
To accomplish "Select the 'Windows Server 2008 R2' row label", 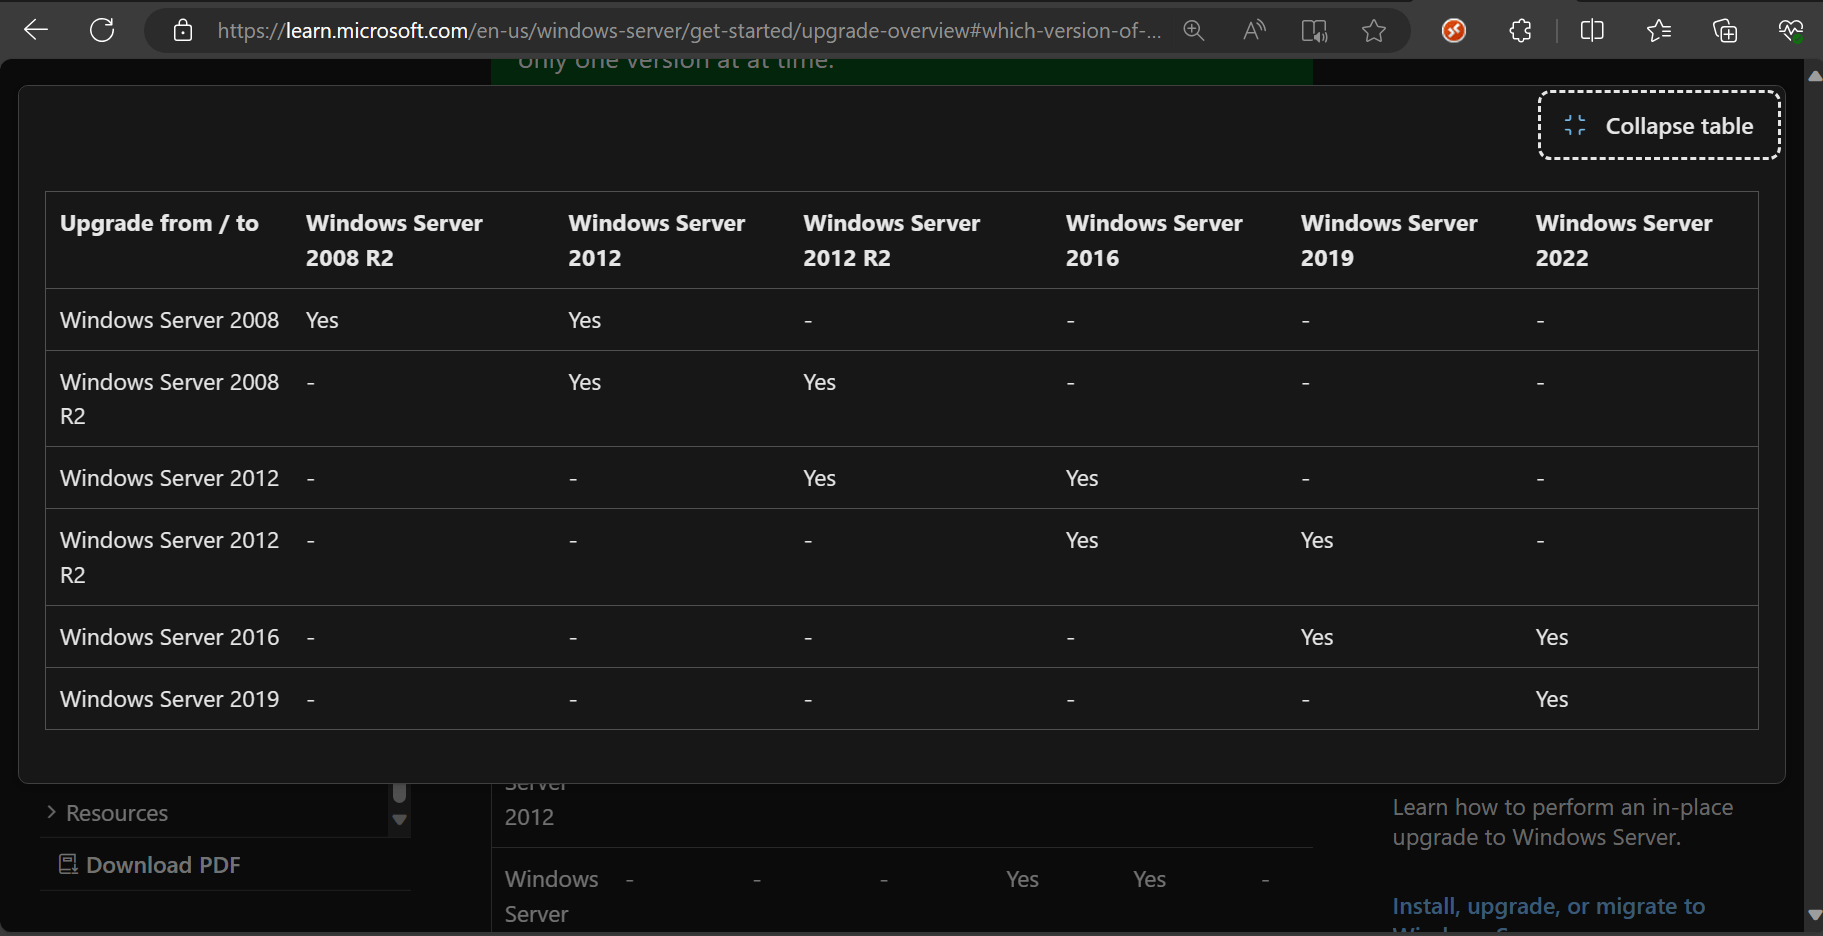I will [170, 399].
